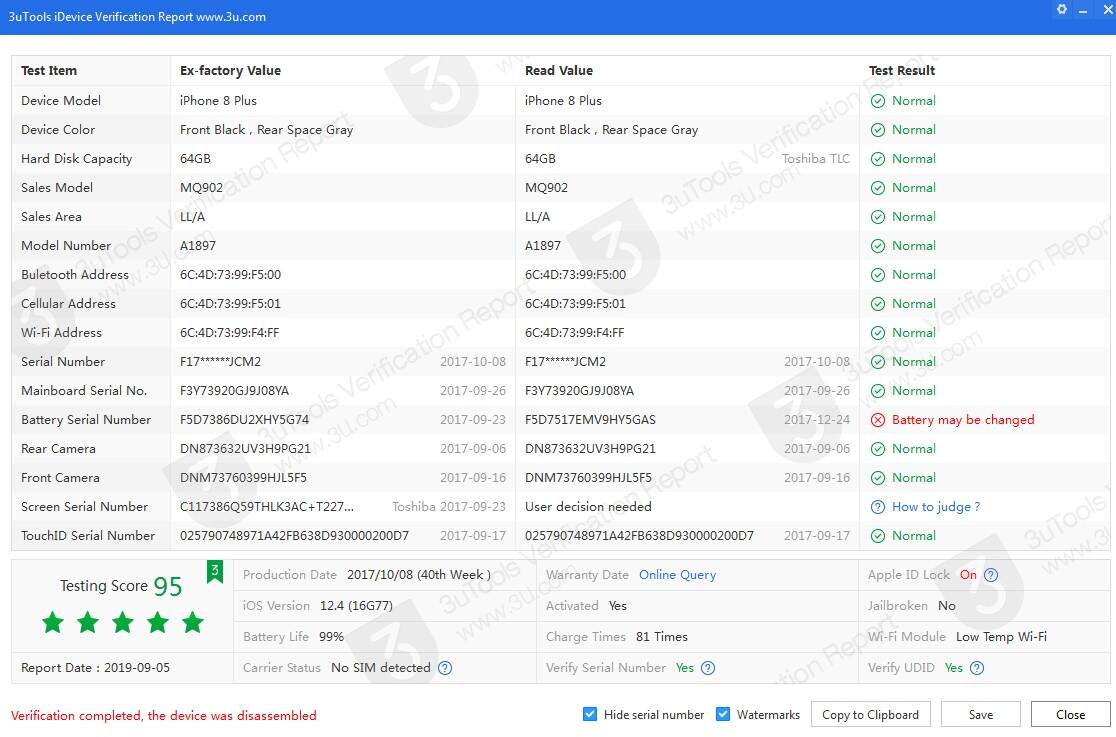Click the Copy to Clipboard button
Viewport: 1116px width, 737px height.
point(870,714)
